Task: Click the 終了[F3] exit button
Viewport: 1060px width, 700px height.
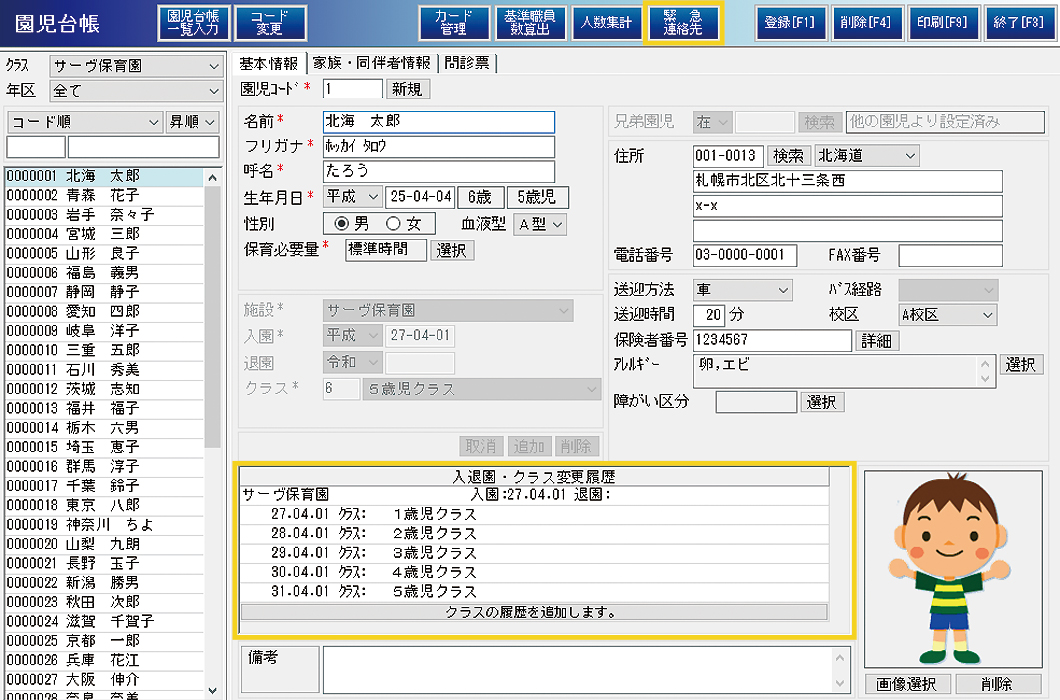Action: (x=1018, y=22)
